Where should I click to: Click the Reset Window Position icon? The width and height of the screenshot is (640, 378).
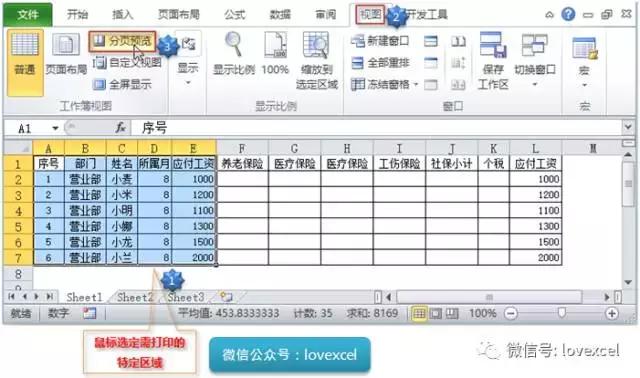click(x=458, y=85)
